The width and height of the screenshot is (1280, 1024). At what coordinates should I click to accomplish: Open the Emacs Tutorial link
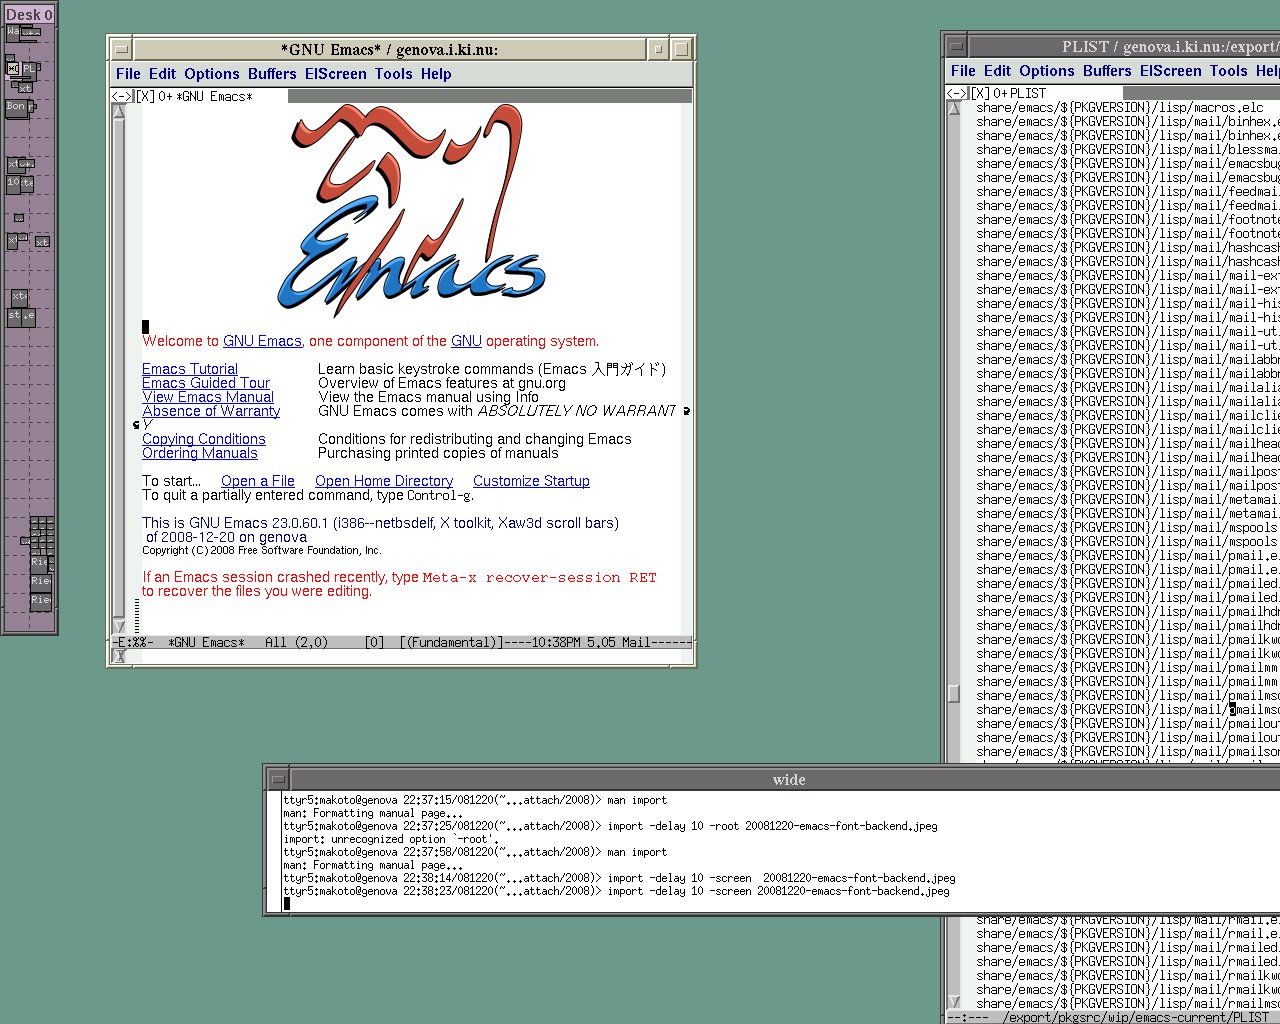click(190, 369)
